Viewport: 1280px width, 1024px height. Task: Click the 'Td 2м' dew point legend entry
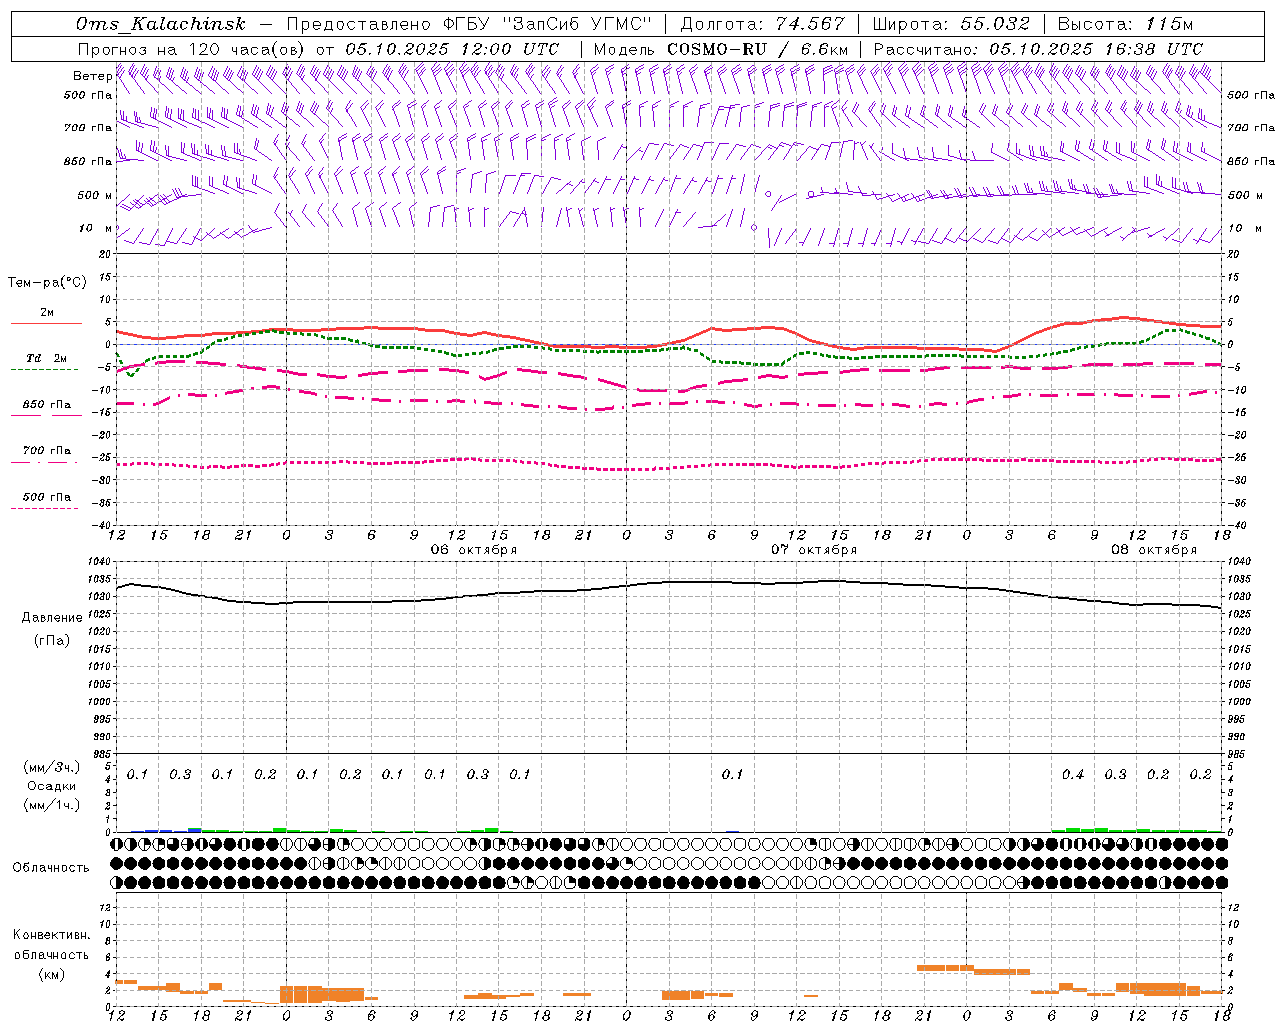[47, 358]
